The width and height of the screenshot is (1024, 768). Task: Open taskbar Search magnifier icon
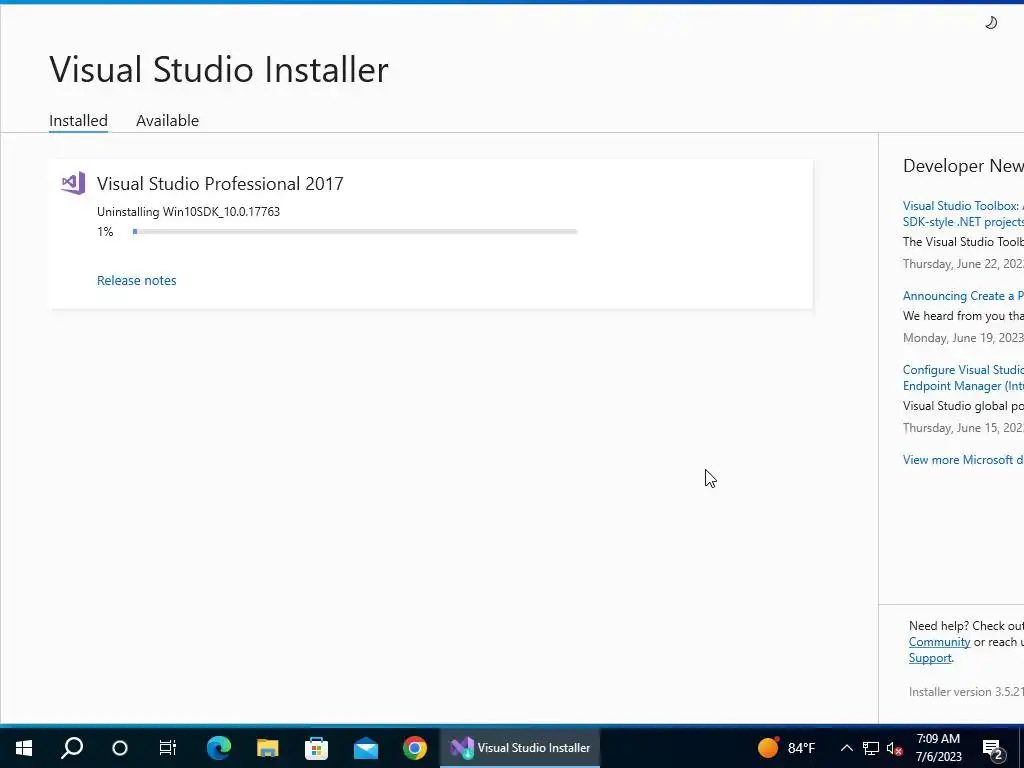click(x=72, y=748)
